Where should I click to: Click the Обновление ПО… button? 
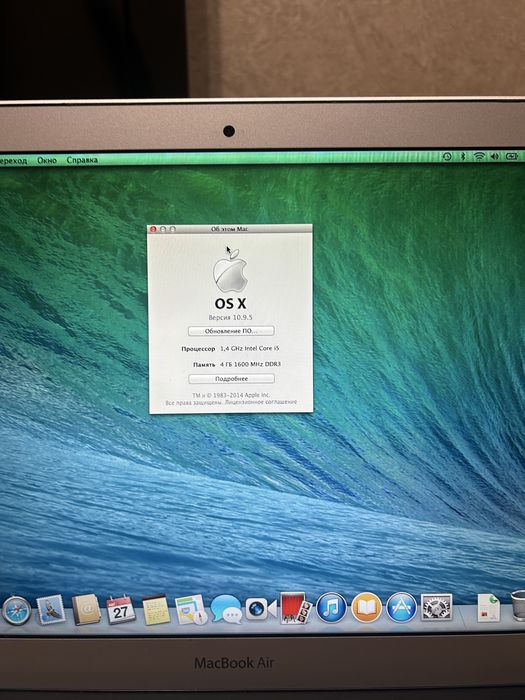pos(231,331)
